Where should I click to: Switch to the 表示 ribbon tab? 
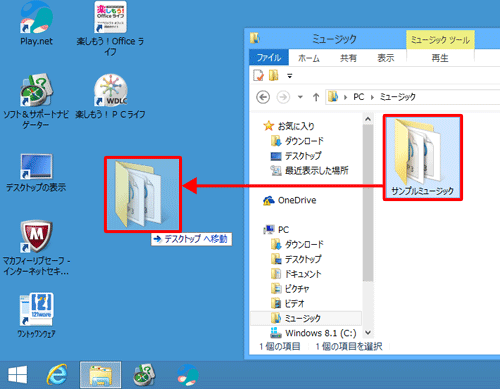pyautogui.click(x=385, y=58)
